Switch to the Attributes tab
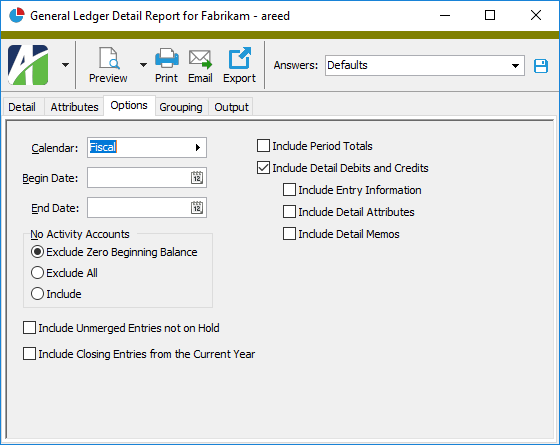 (x=74, y=107)
